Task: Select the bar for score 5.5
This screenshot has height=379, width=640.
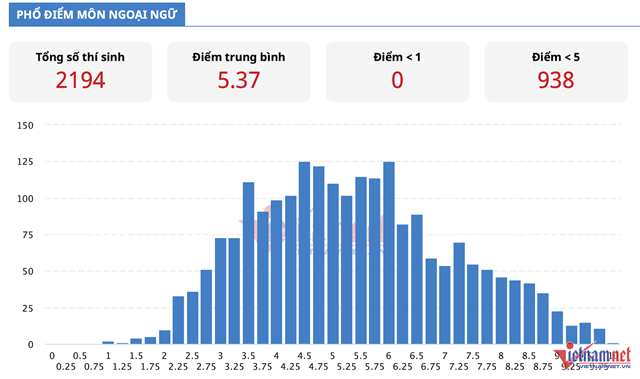Action: tap(360, 260)
